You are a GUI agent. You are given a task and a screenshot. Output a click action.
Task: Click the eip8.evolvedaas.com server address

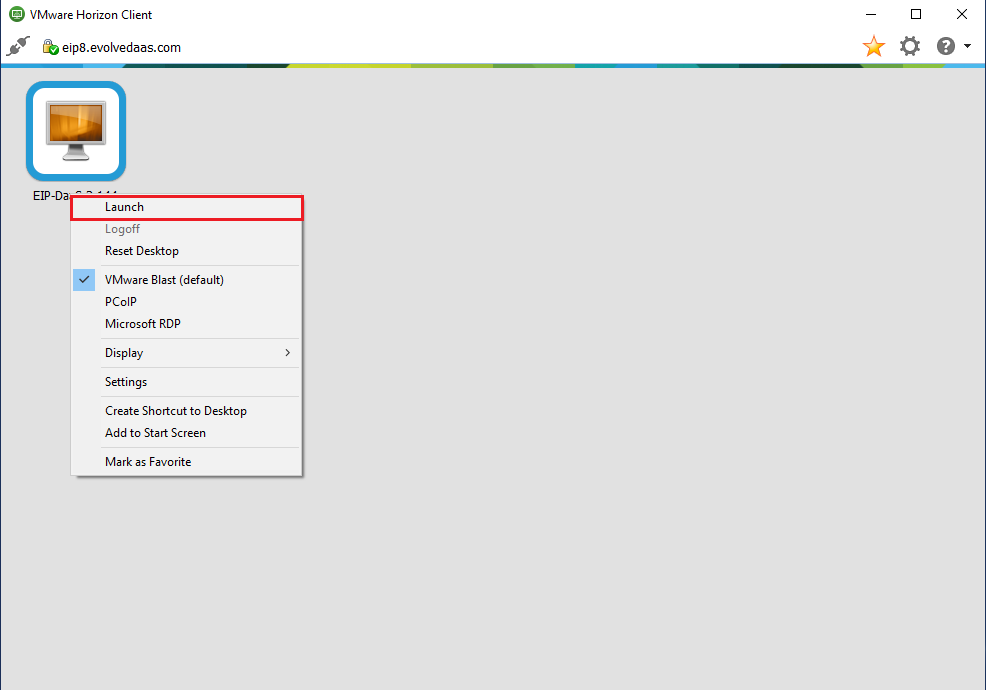121,47
